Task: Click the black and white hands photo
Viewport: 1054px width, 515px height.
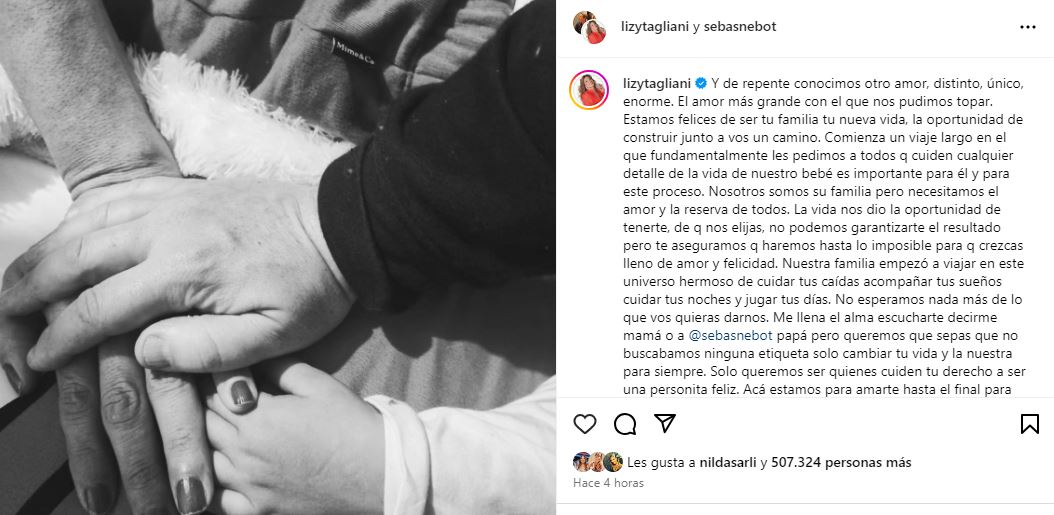Action: pyautogui.click(x=278, y=258)
